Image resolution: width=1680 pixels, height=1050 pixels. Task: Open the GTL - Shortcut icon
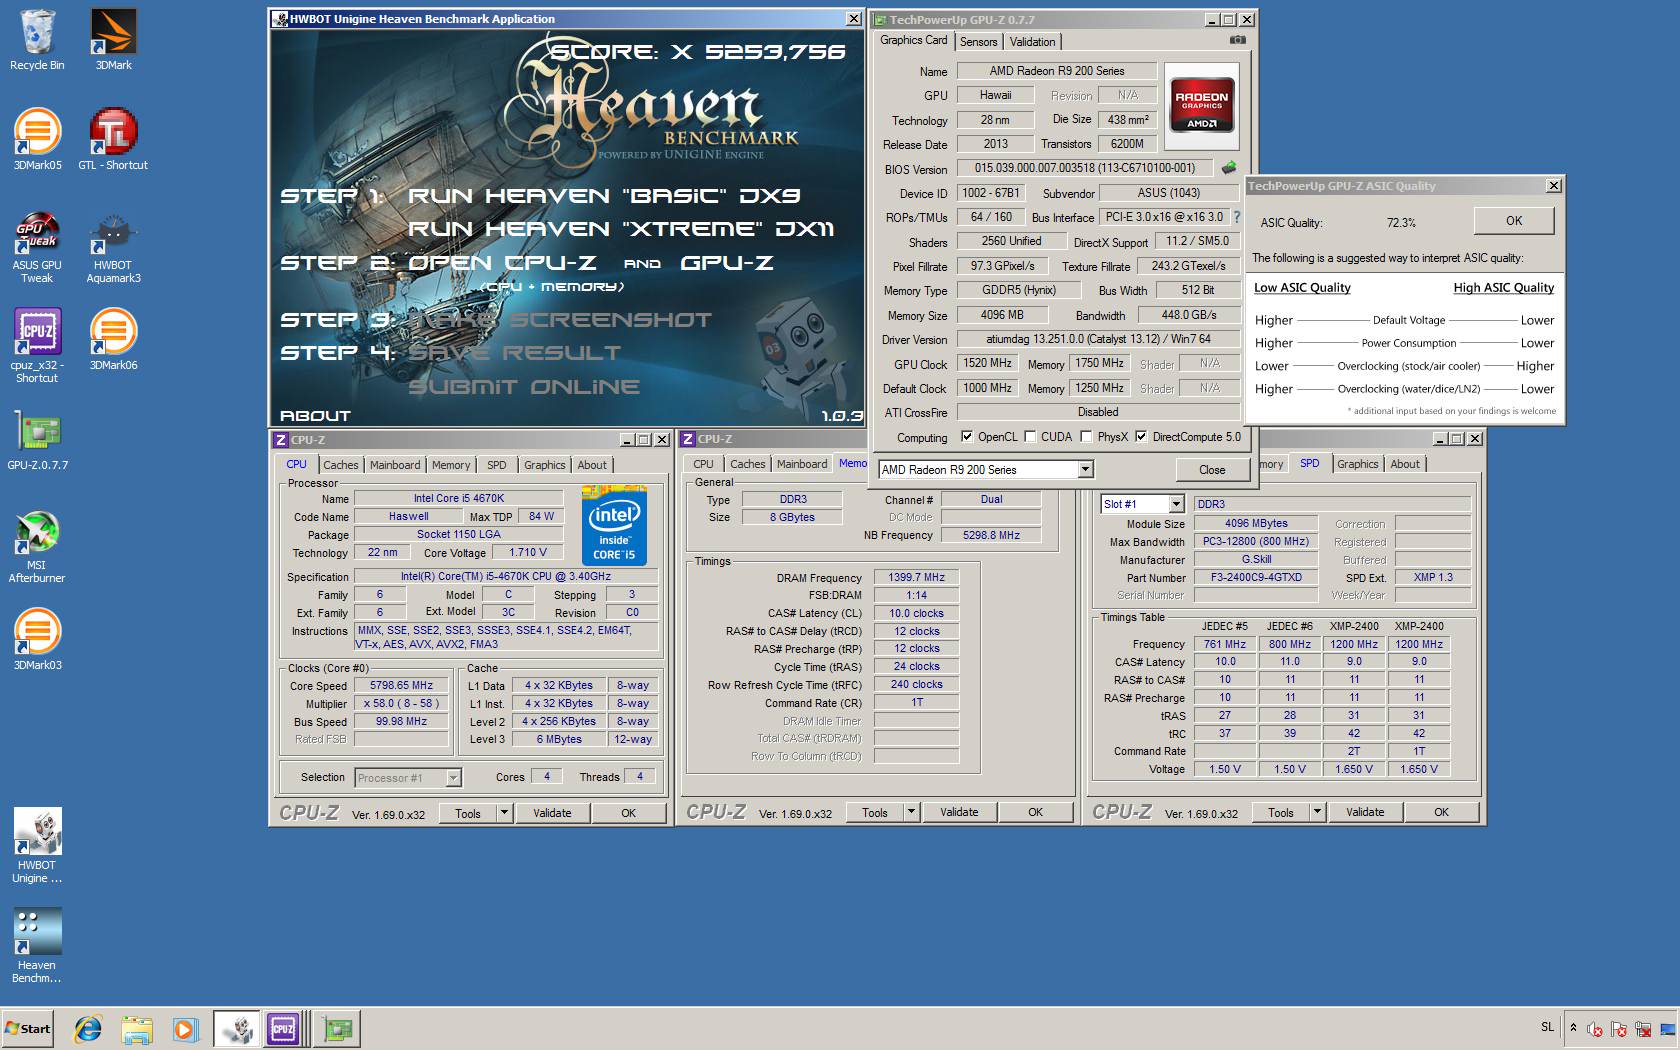pos(113,140)
